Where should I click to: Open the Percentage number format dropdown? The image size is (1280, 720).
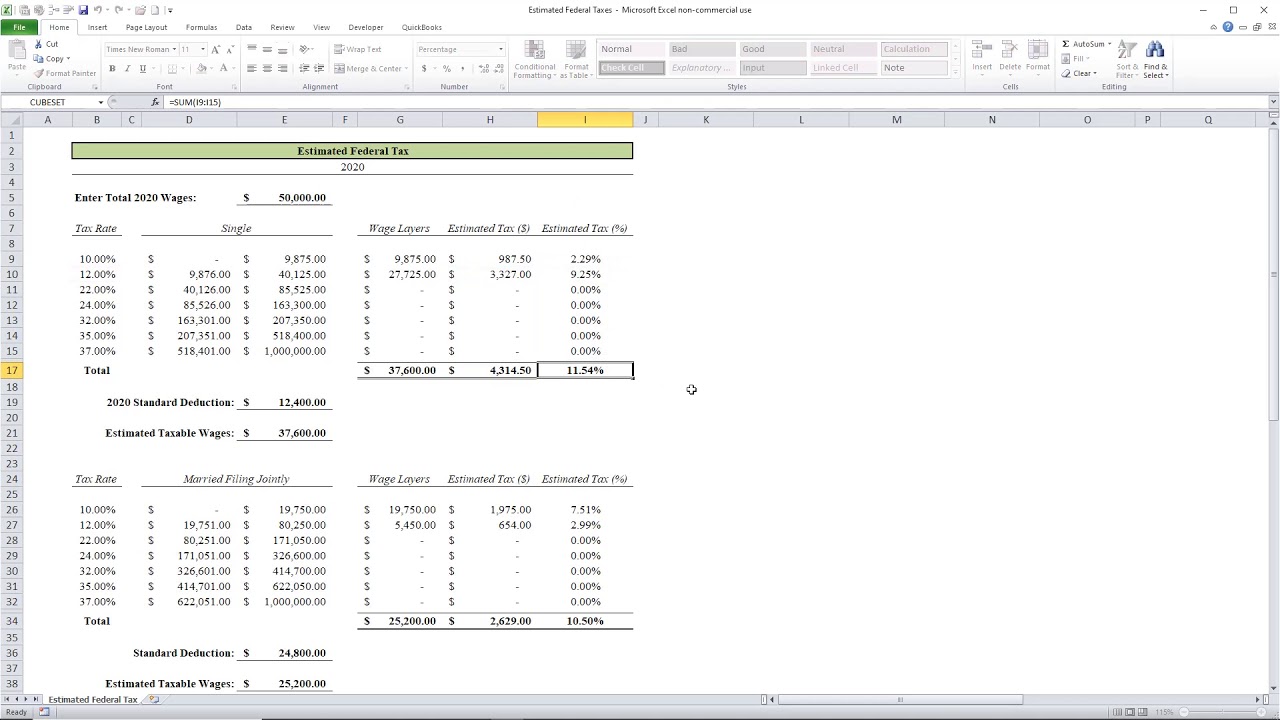point(501,49)
